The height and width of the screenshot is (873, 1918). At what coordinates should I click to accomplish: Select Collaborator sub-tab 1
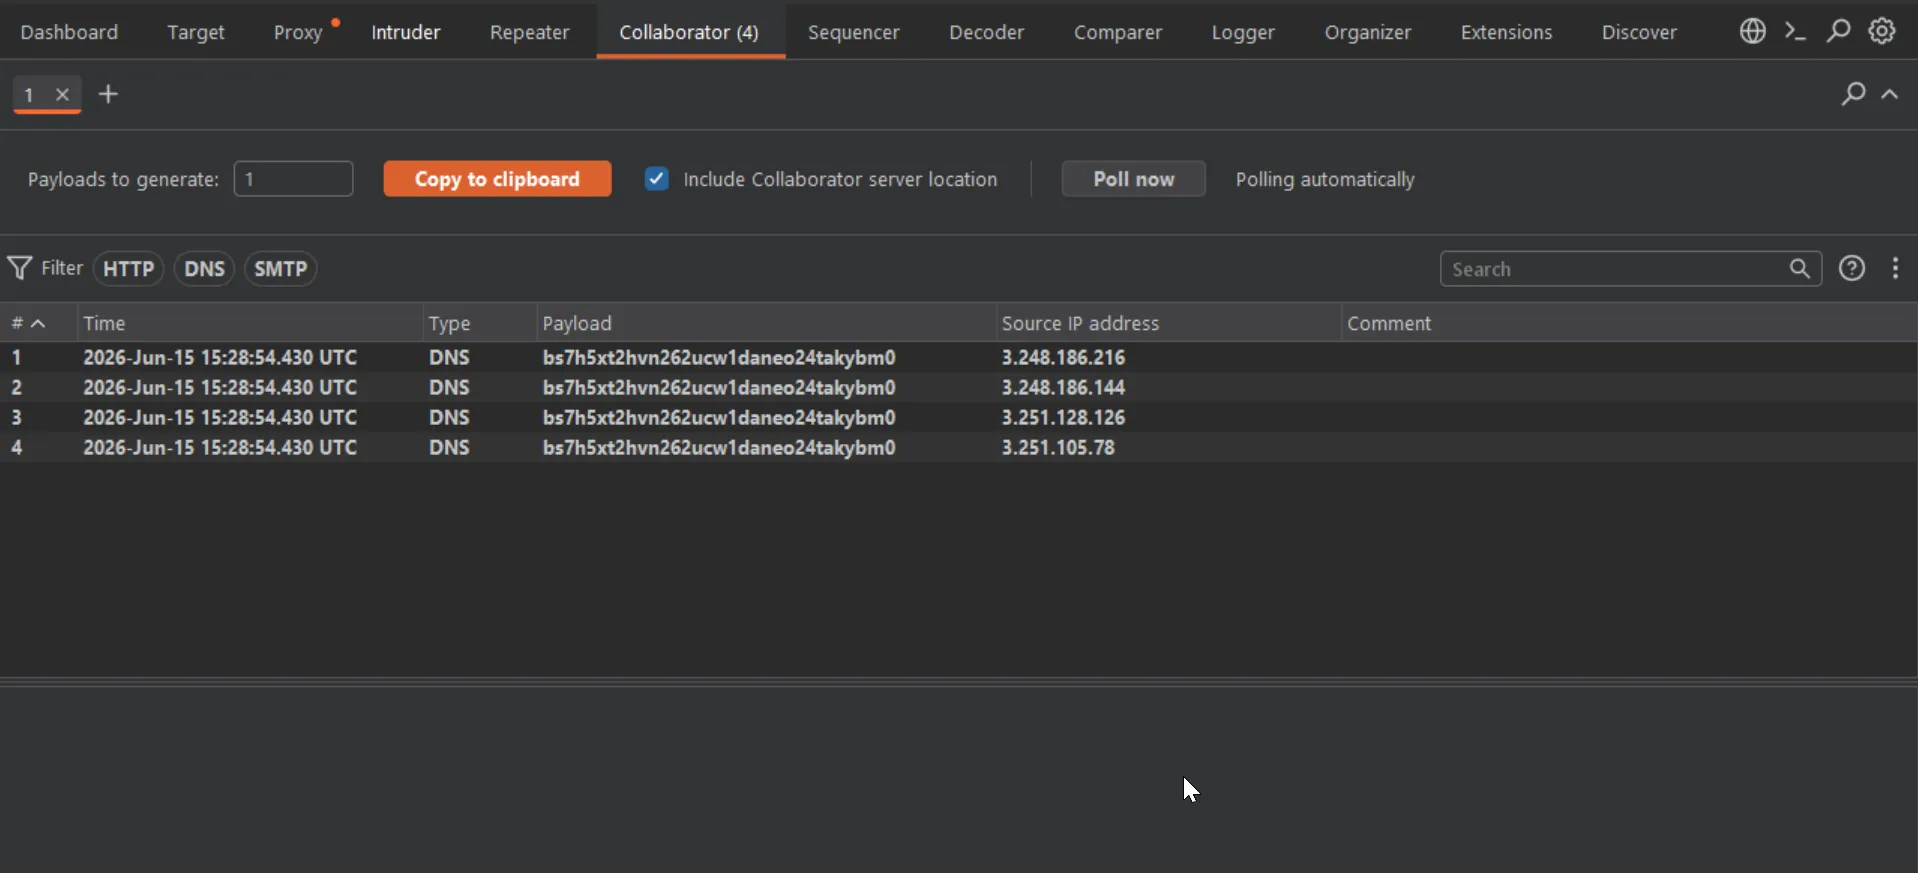click(30, 94)
